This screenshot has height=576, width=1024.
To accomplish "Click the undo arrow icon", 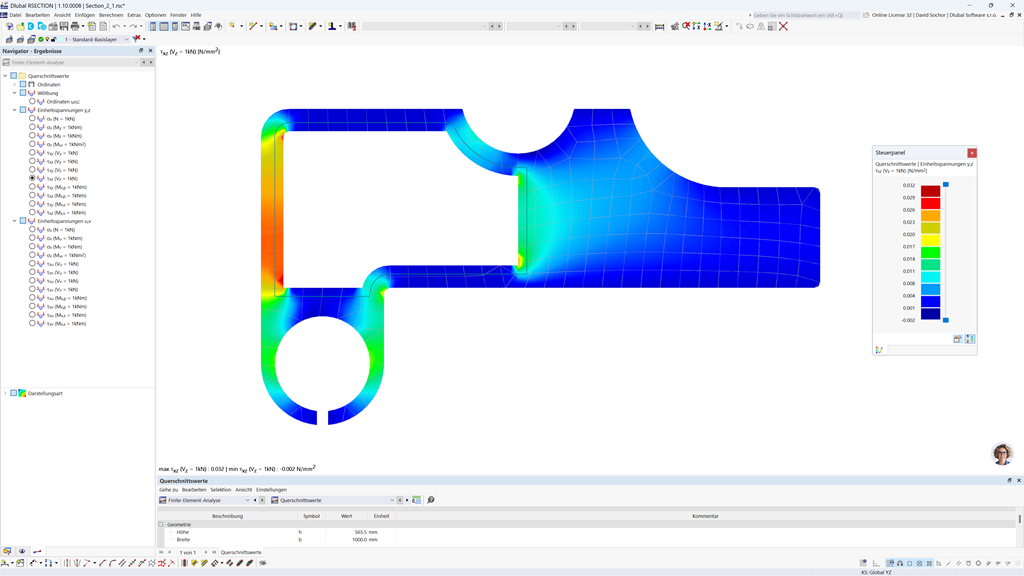I will coord(116,26).
